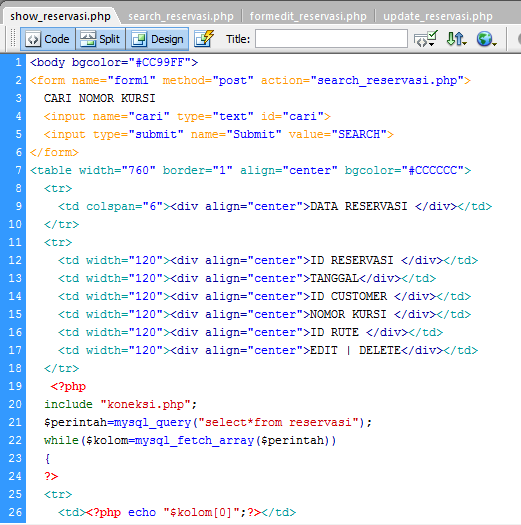Switch to Code view
This screenshot has height=525, width=521.
pyautogui.click(x=48, y=39)
